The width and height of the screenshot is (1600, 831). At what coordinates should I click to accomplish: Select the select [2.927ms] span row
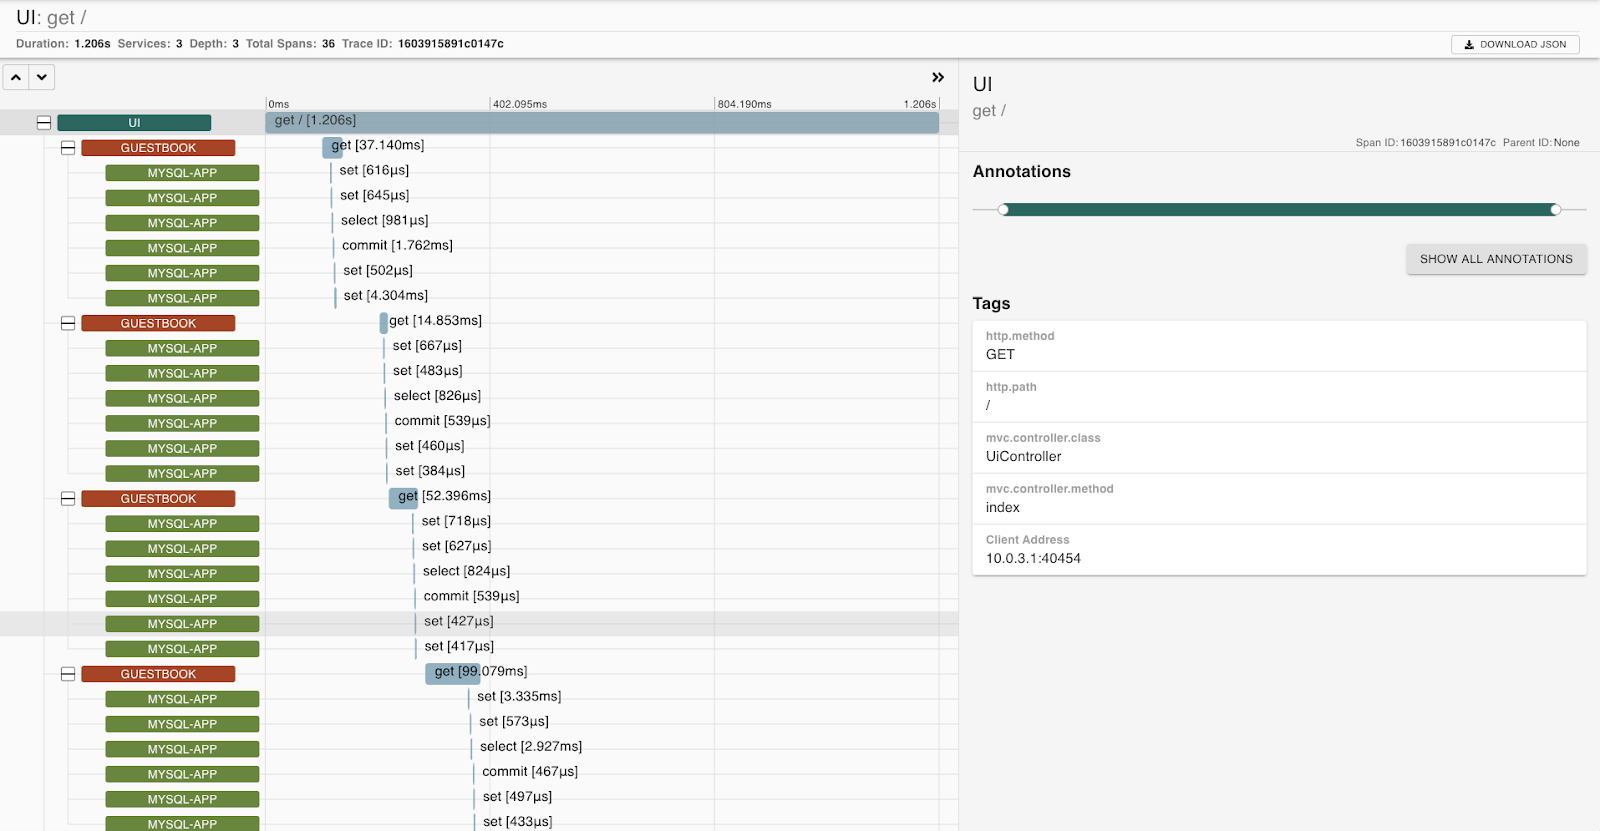point(530,747)
